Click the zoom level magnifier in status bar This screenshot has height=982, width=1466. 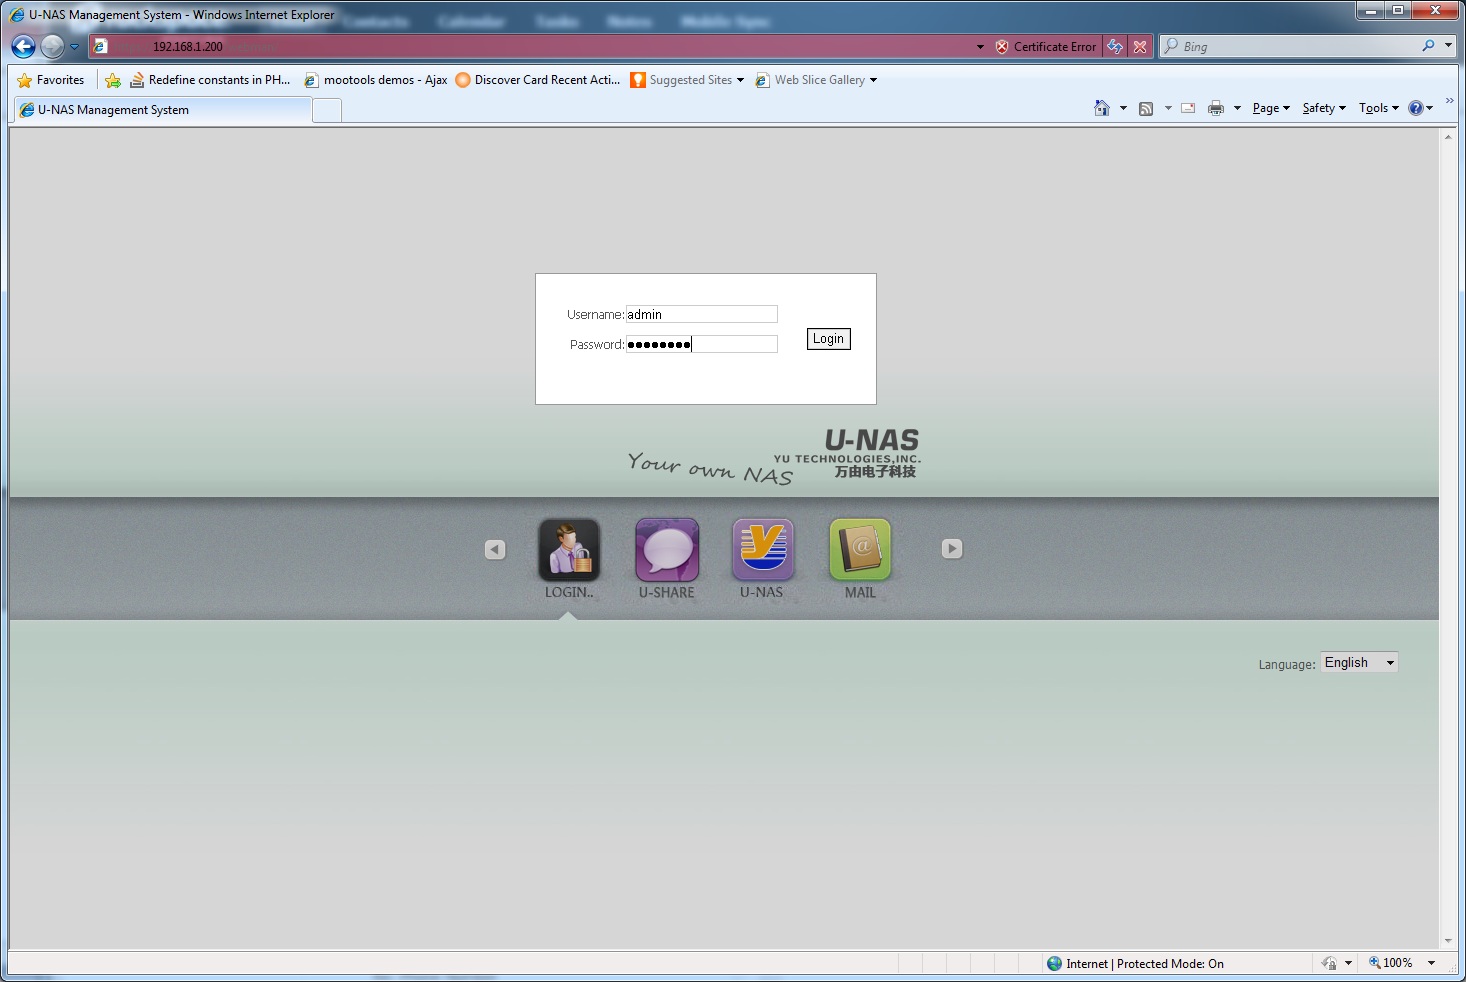[1375, 963]
